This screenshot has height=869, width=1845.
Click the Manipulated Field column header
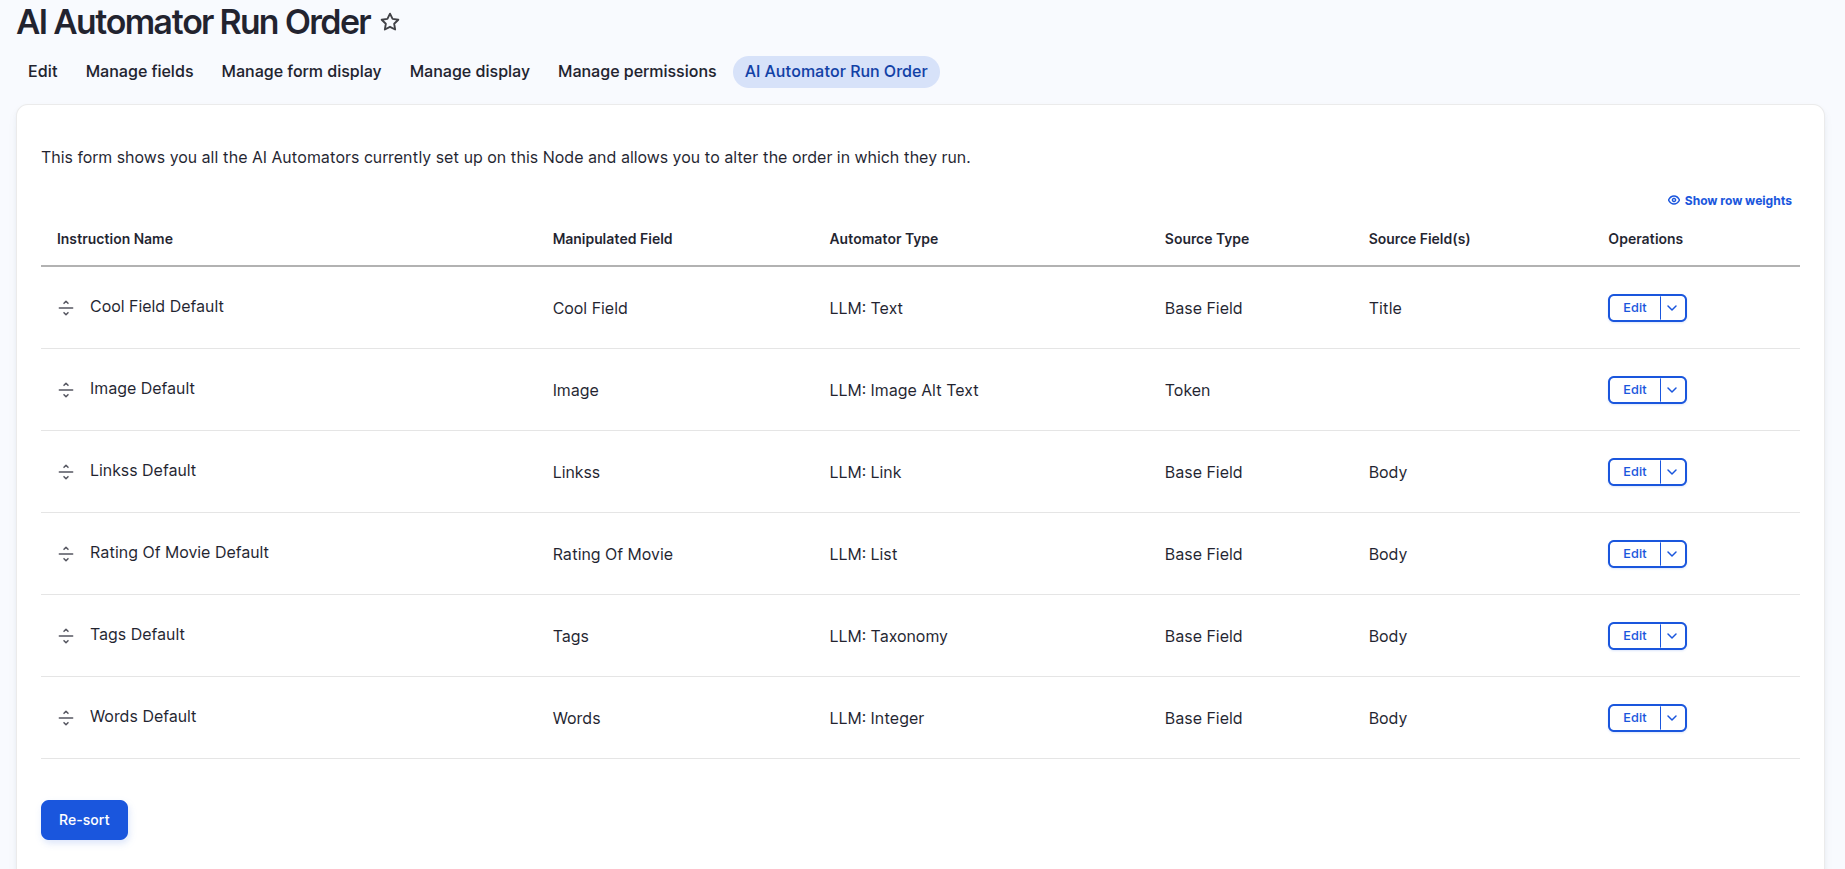pyautogui.click(x=613, y=239)
